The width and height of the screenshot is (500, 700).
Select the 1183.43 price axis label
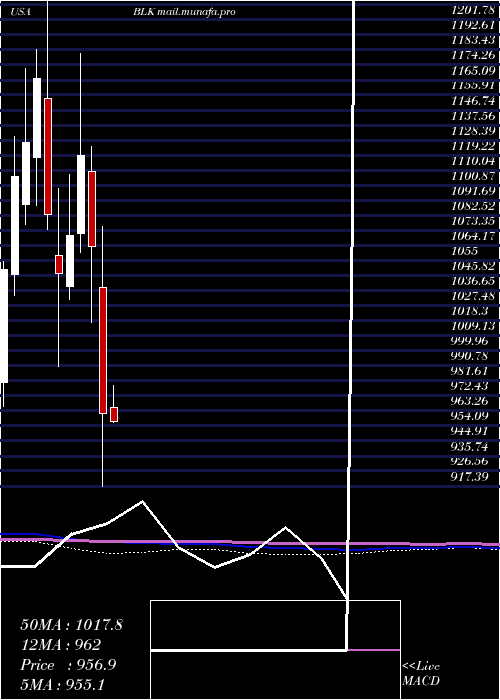[474, 41]
